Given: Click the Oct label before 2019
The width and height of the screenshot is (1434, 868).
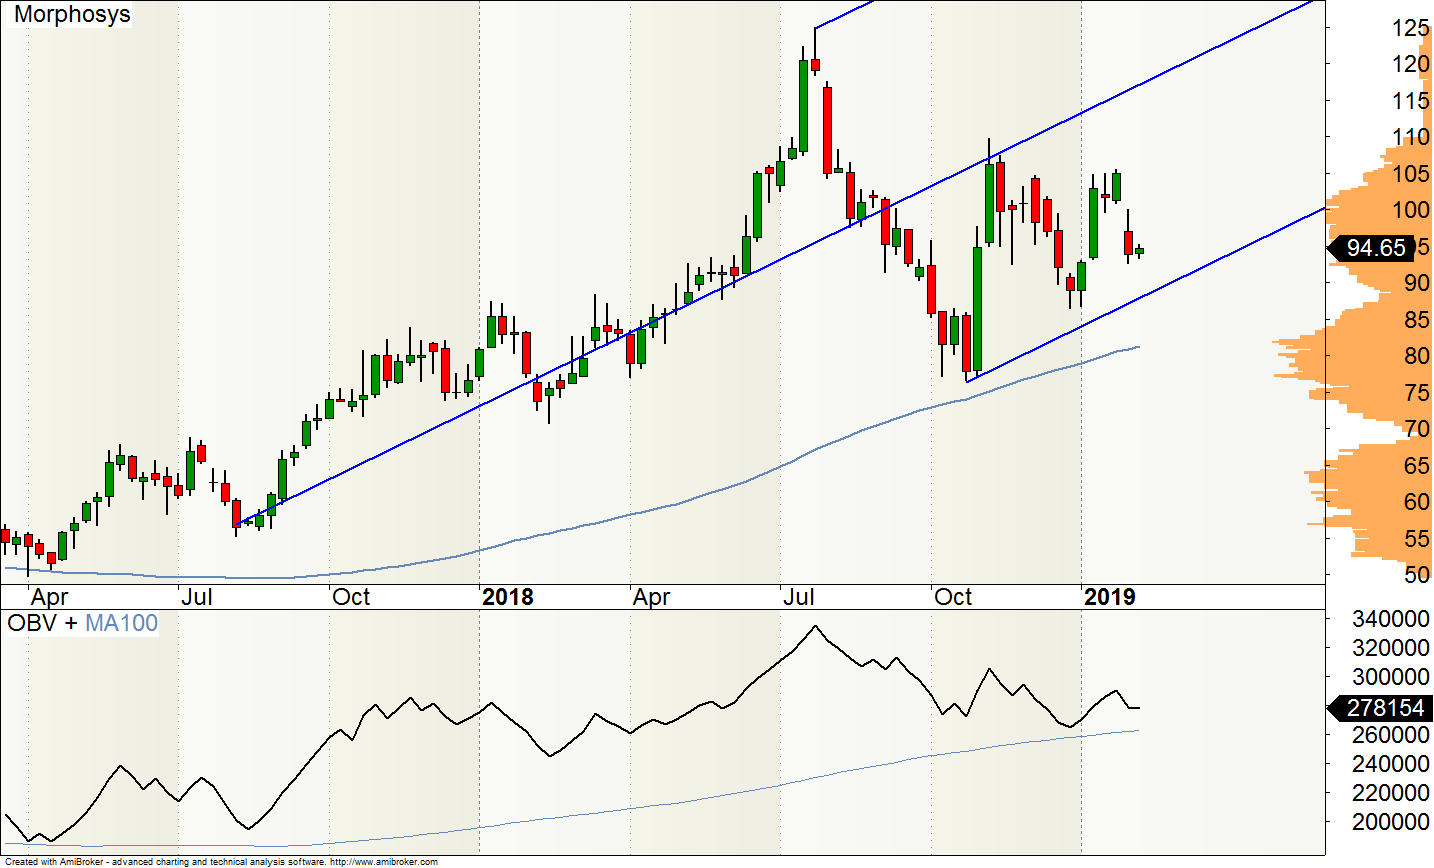Looking at the screenshot, I should 953,597.
